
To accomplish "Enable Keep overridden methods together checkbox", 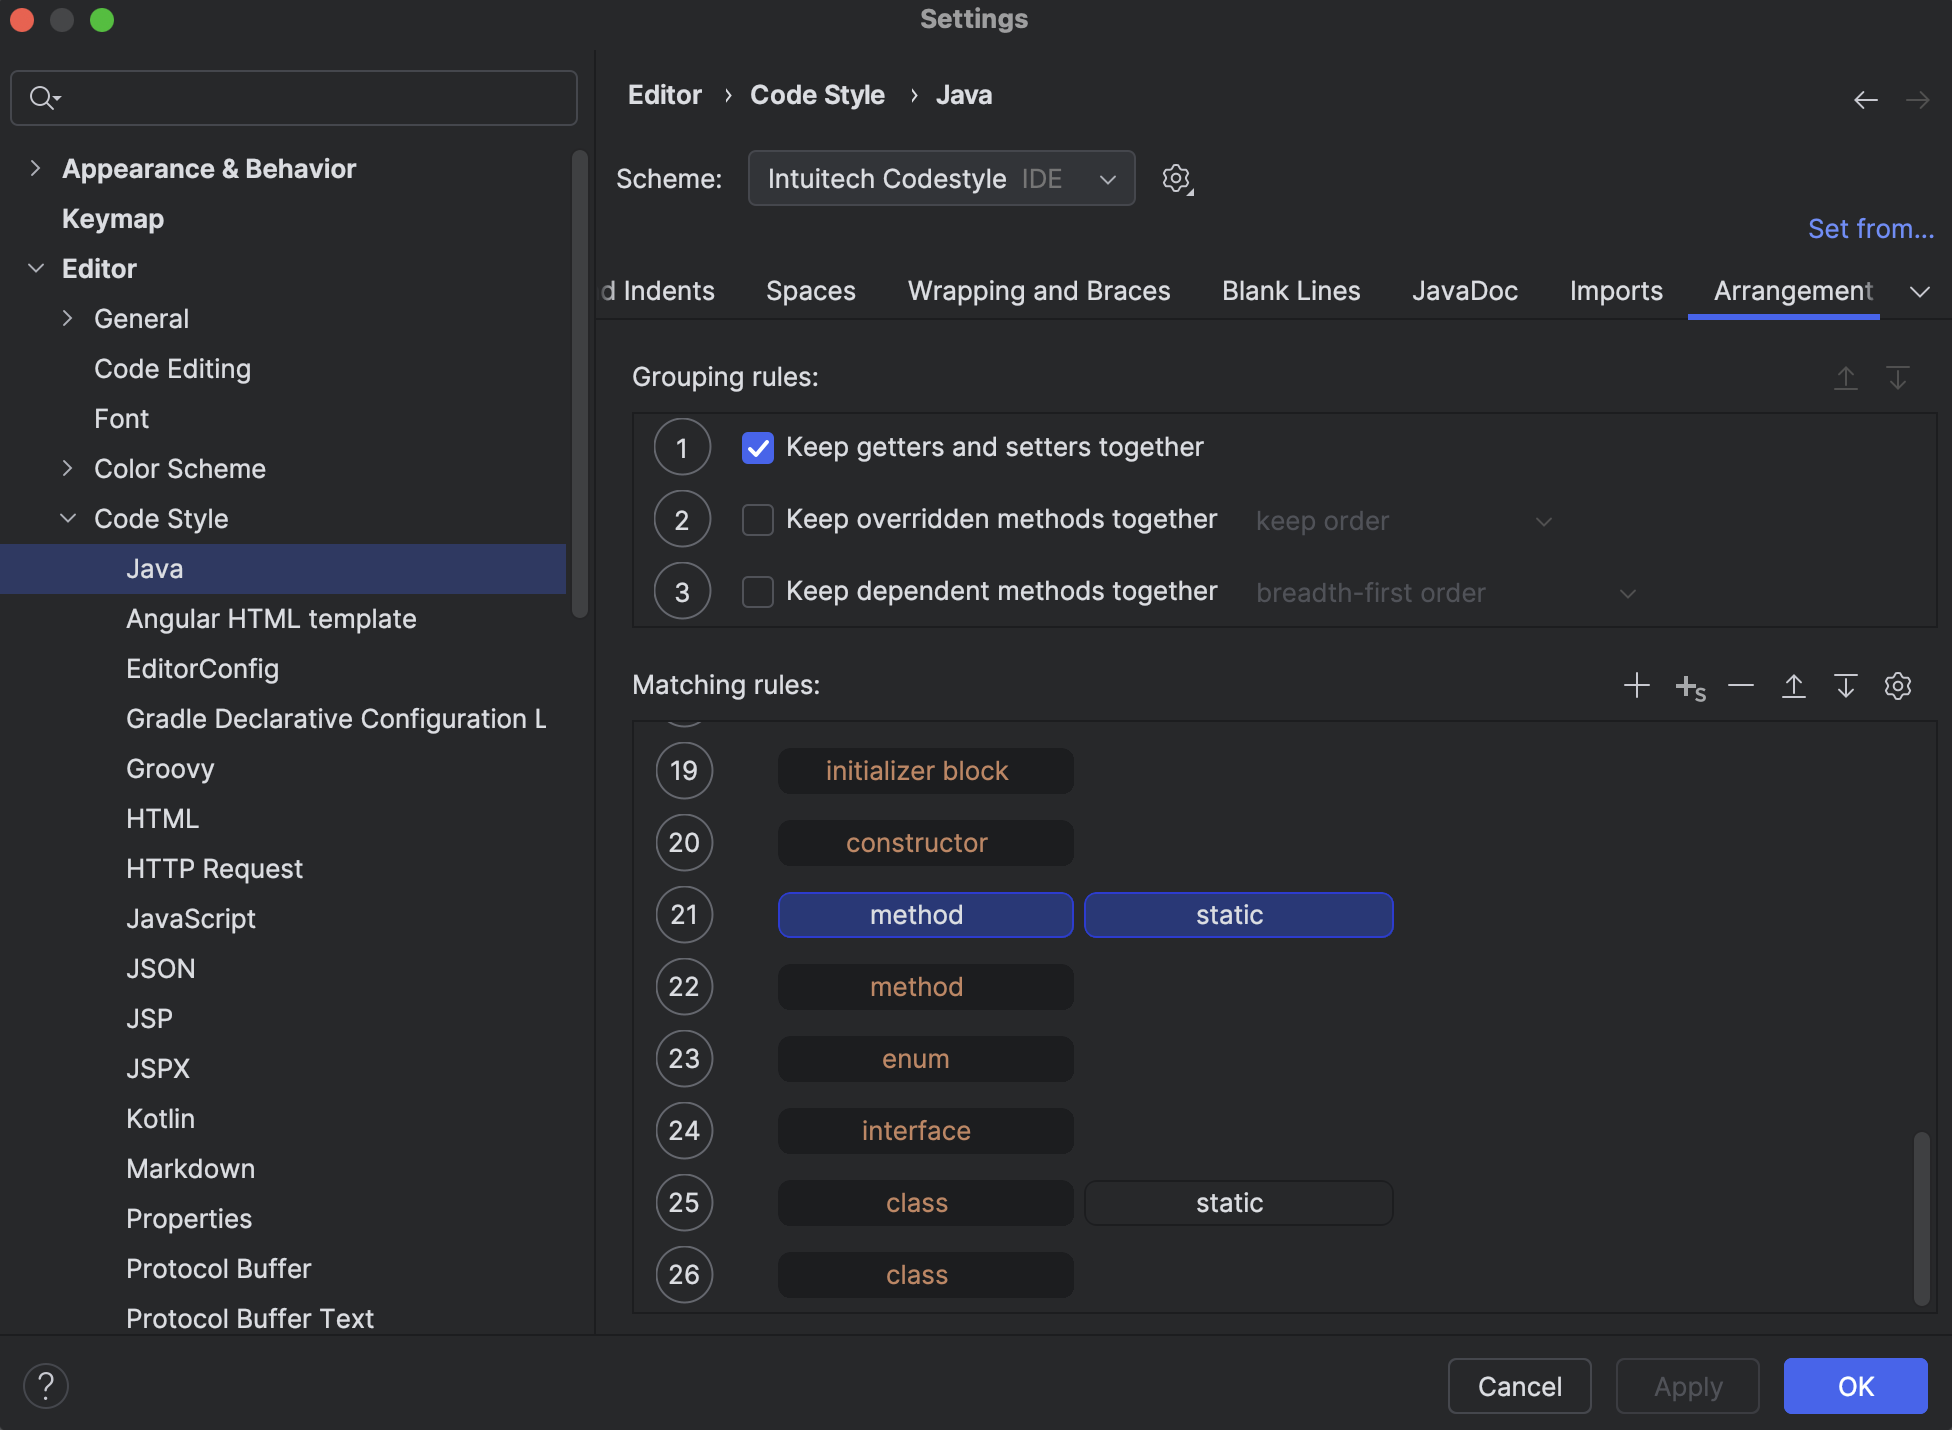I will point(758,520).
